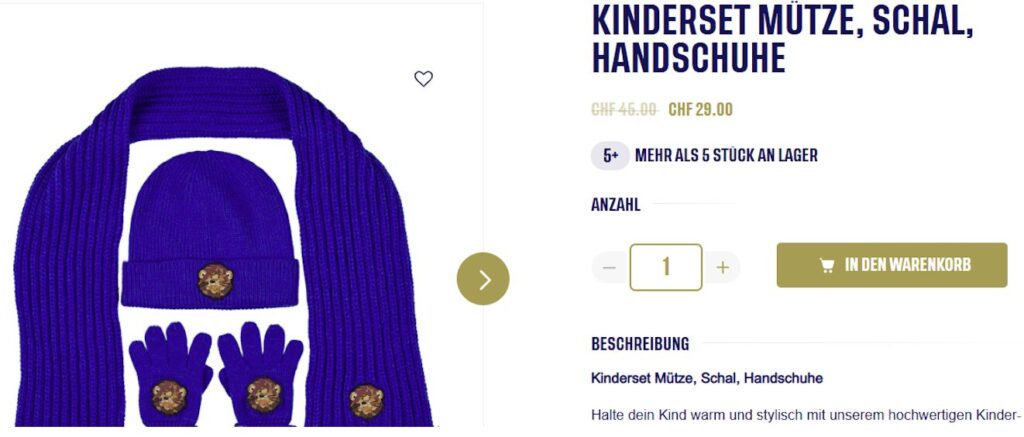Increase quantity with plus button
Viewport: 1024px width, 437px height.
722,267
